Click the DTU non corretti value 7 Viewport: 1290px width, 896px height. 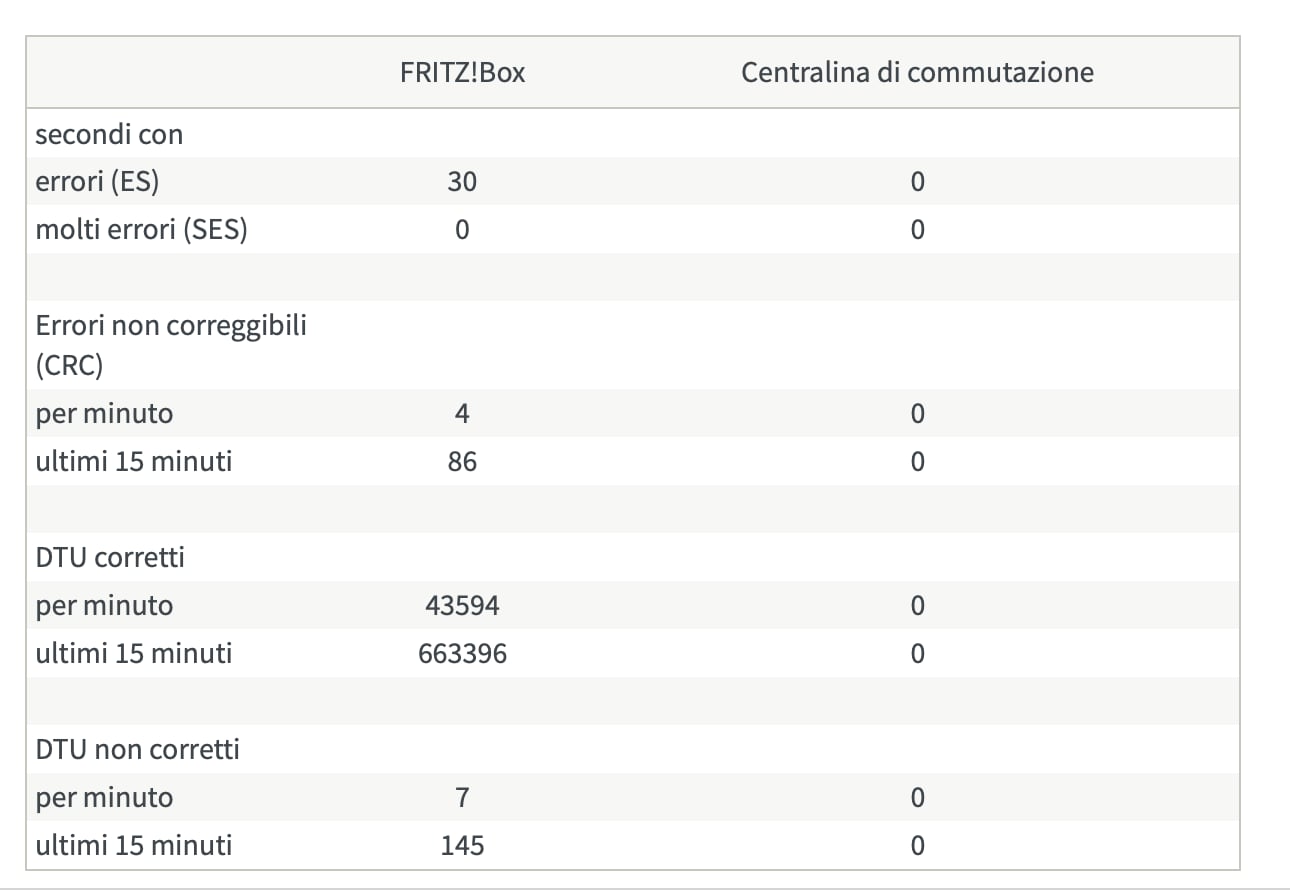462,798
